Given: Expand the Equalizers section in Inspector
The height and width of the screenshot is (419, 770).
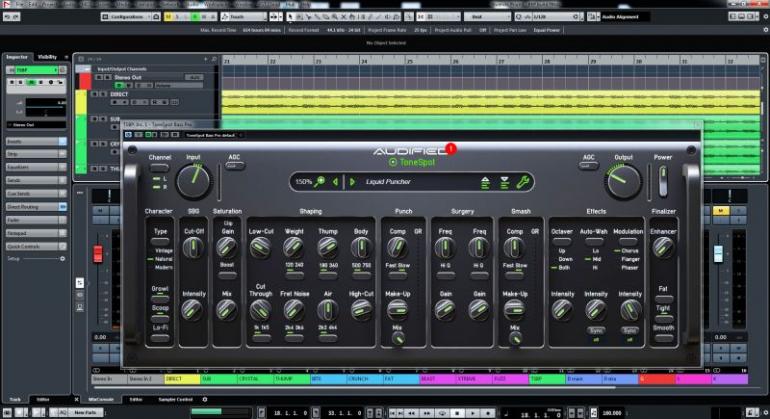Looking at the screenshot, I should [x=36, y=168].
